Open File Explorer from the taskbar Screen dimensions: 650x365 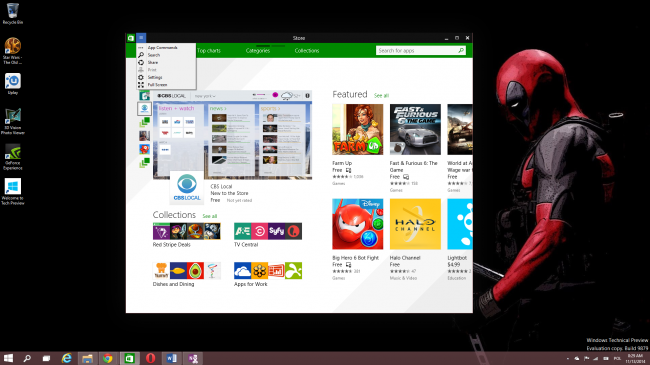[x=87, y=358]
